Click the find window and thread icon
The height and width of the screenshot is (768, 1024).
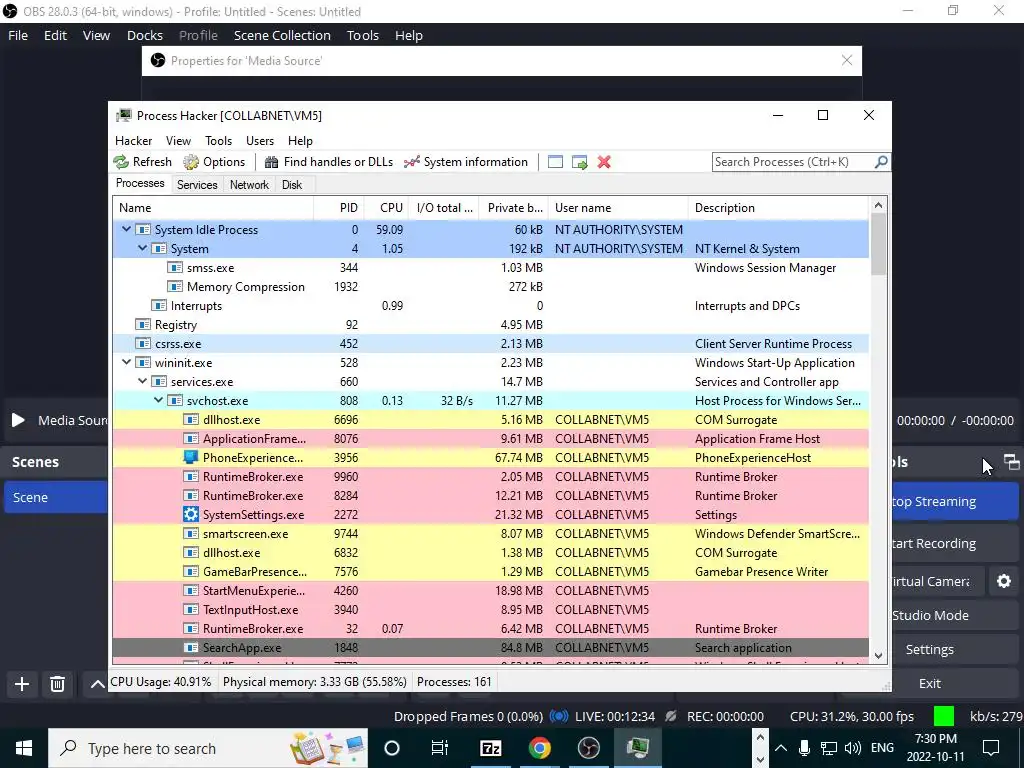click(x=579, y=162)
